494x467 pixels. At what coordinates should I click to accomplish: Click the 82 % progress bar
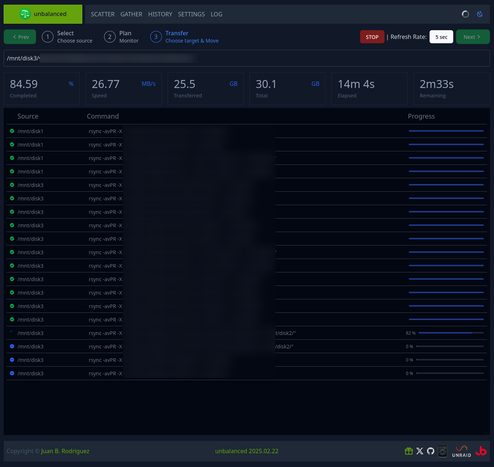coord(451,333)
